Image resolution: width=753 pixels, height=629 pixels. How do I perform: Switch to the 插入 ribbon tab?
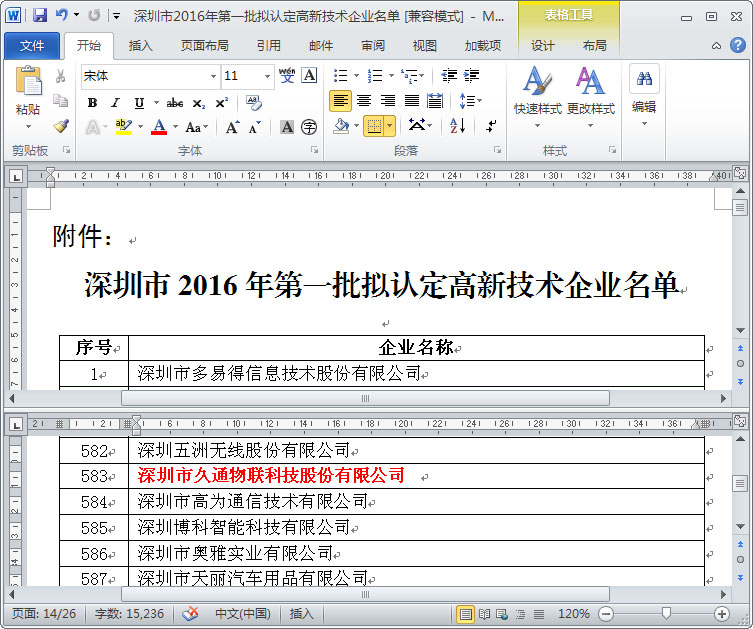click(141, 45)
